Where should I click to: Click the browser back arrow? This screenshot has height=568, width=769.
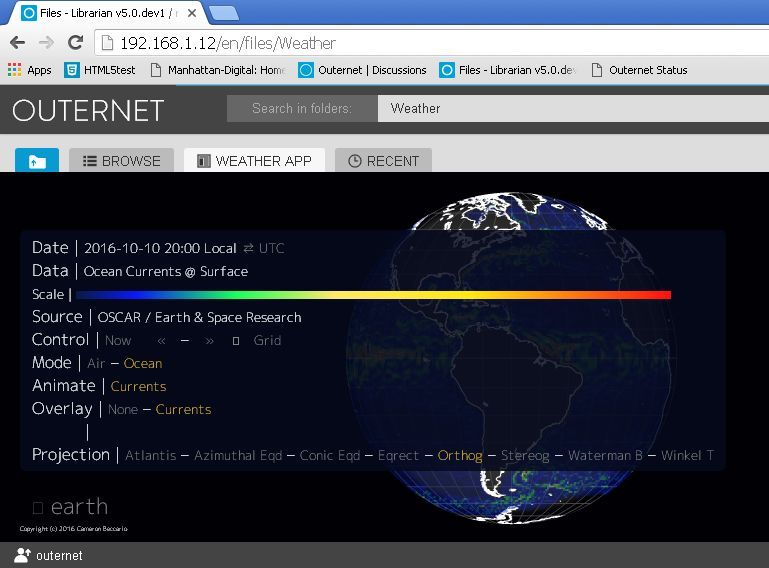[x=17, y=43]
